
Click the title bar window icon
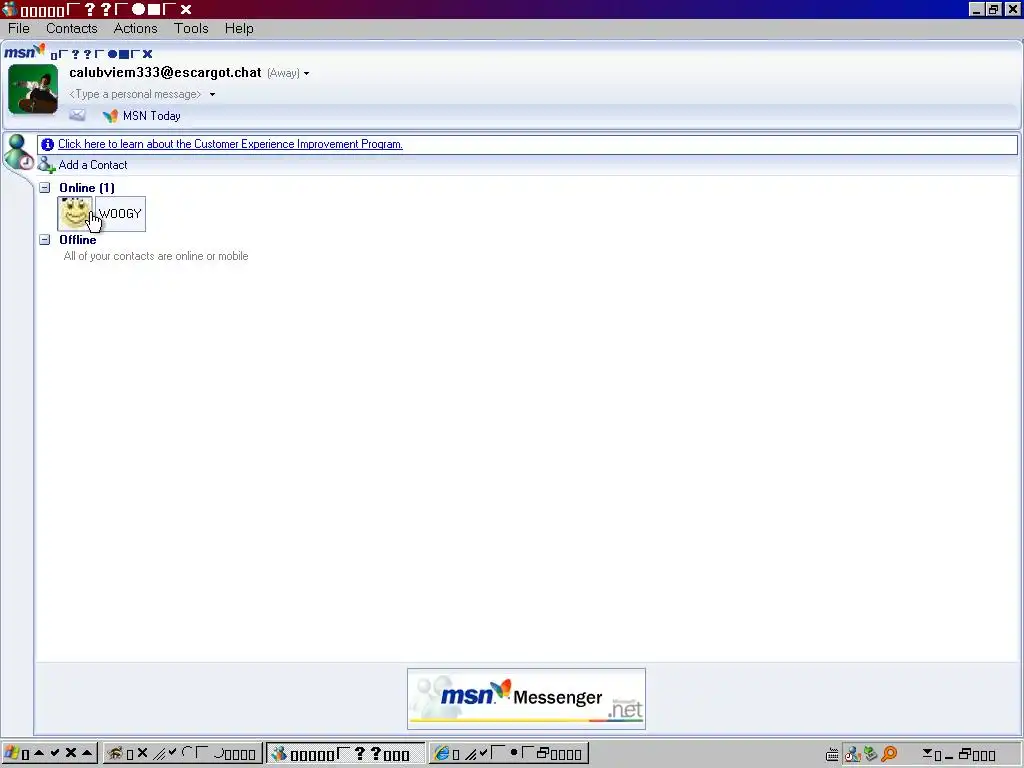pyautogui.click(x=9, y=9)
